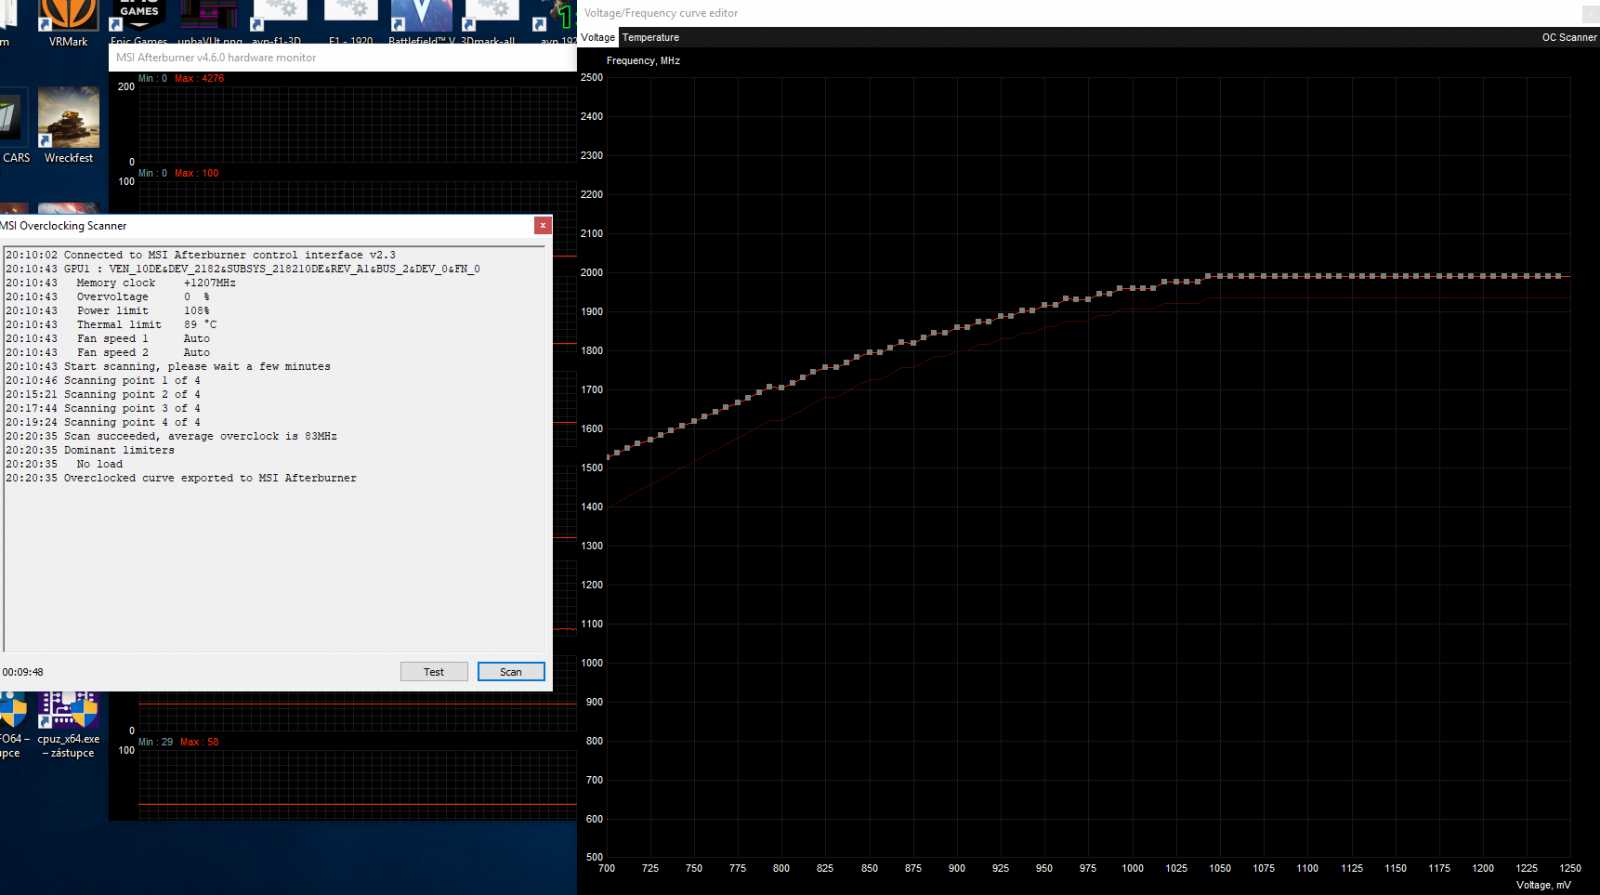Close the MSI Overclocking Scanner dialog
Viewport: 1600px width, 895px height.
point(543,225)
